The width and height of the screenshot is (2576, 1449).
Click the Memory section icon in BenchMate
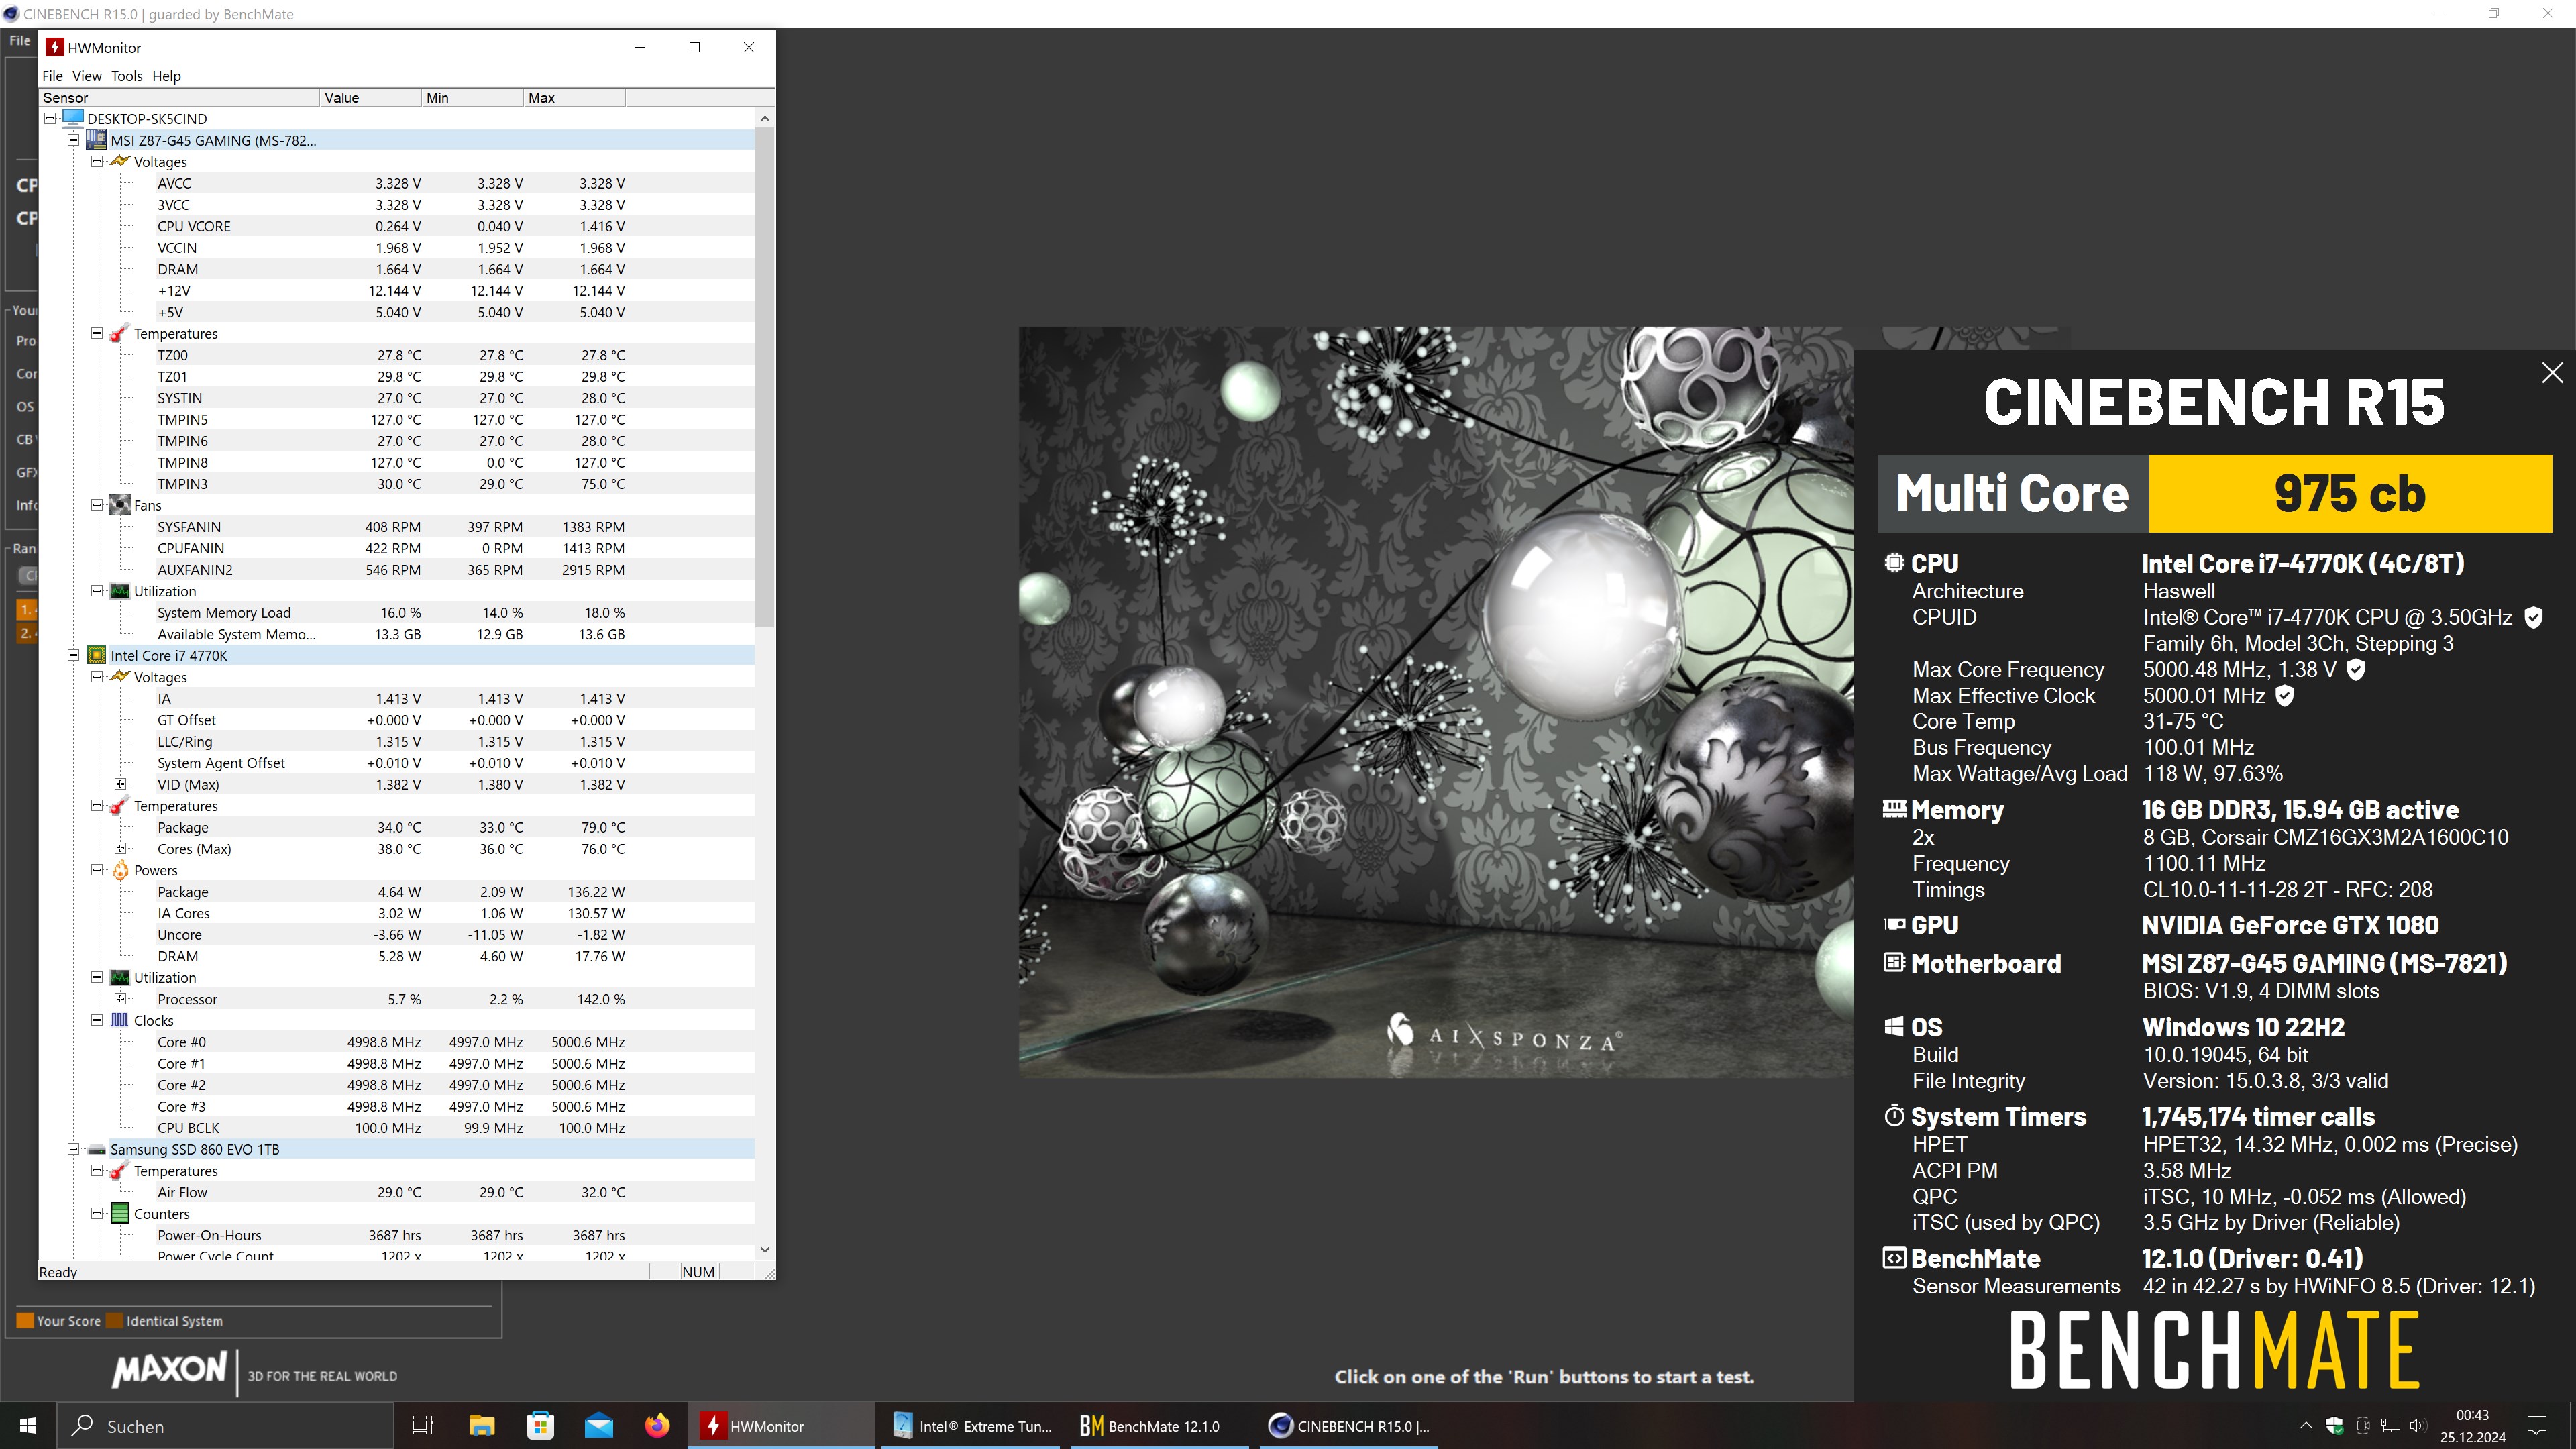tap(1894, 808)
